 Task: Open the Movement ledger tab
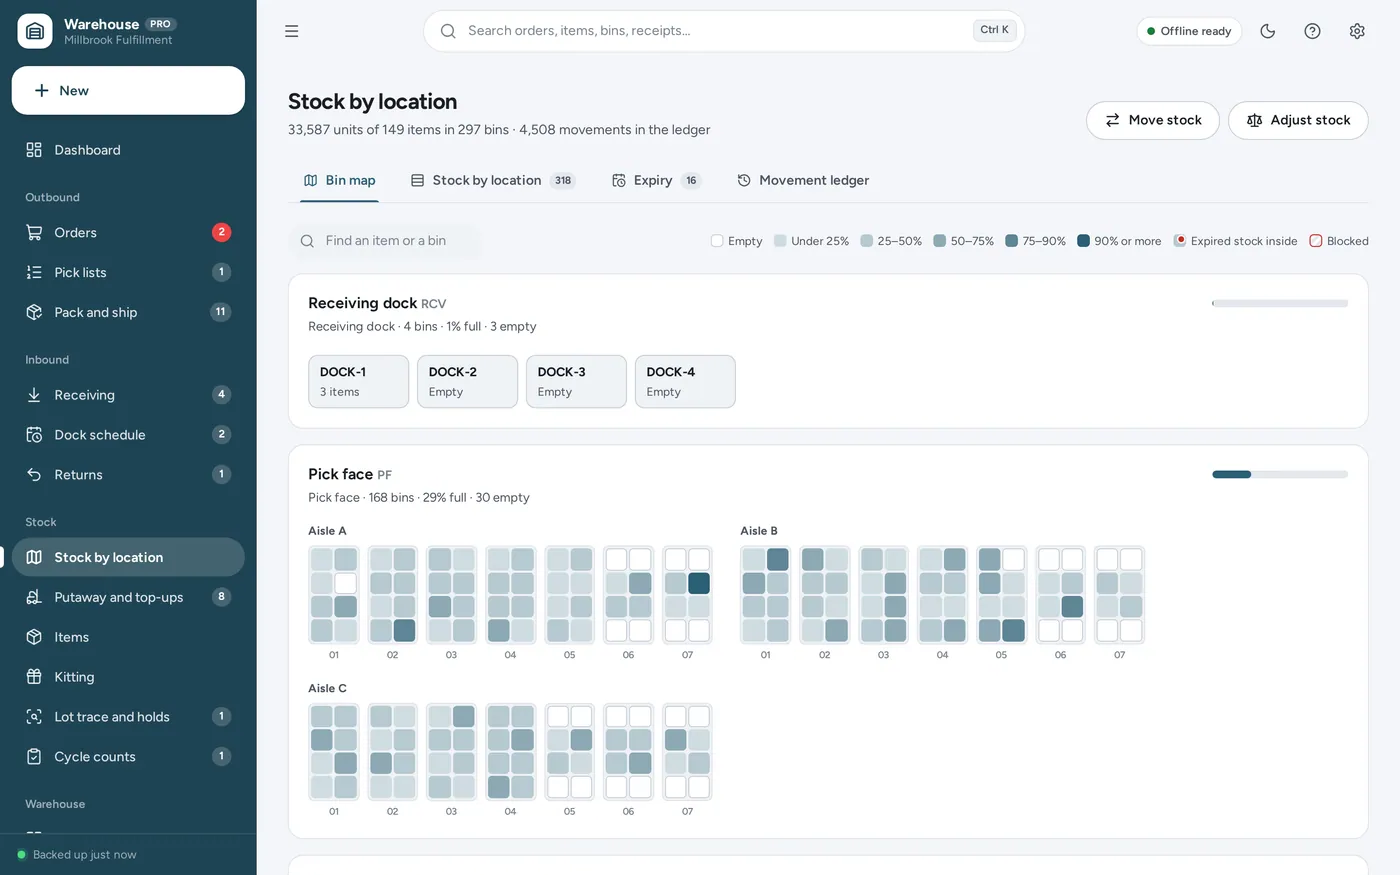(x=803, y=181)
